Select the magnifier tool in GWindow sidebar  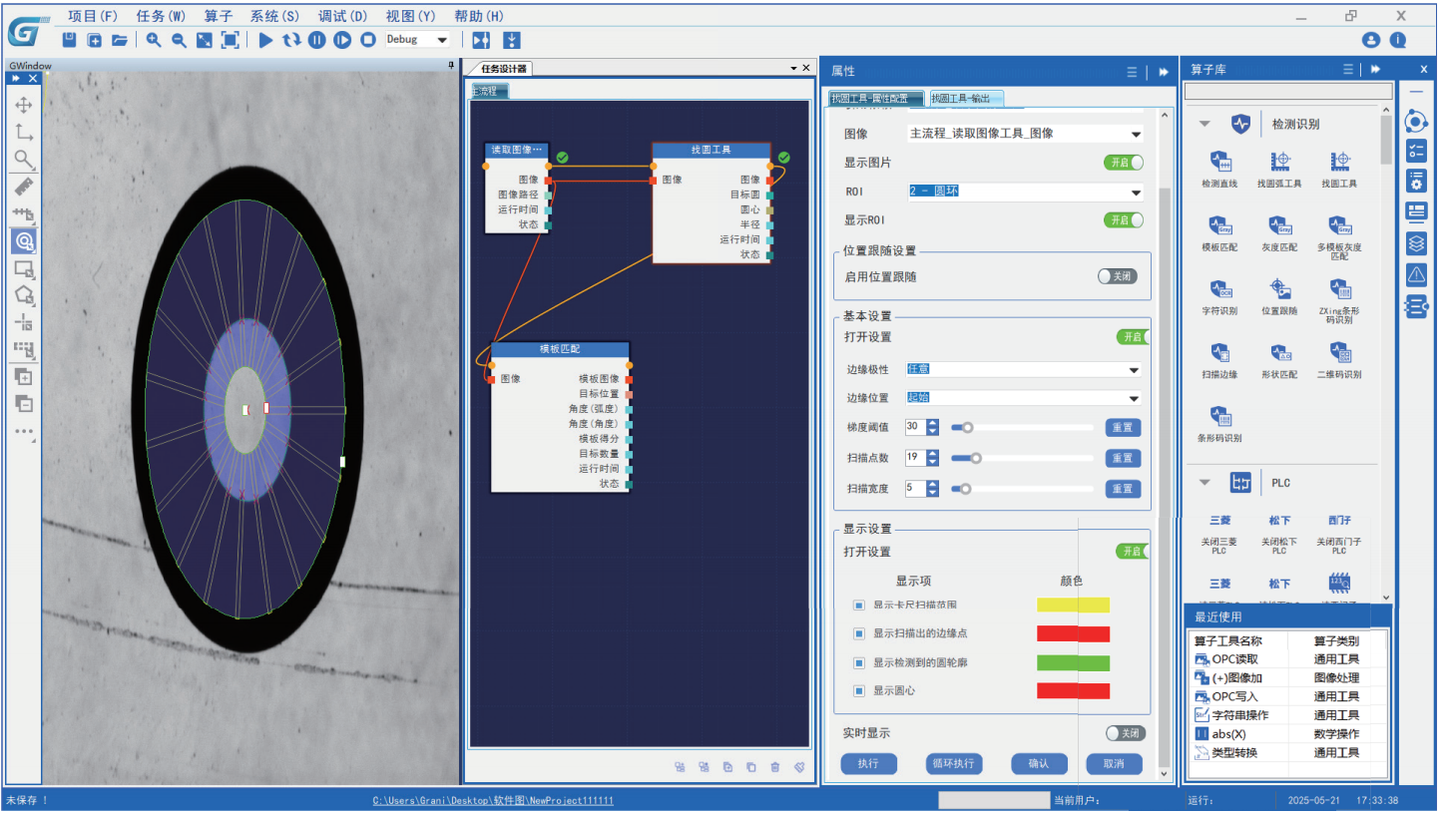(x=24, y=160)
